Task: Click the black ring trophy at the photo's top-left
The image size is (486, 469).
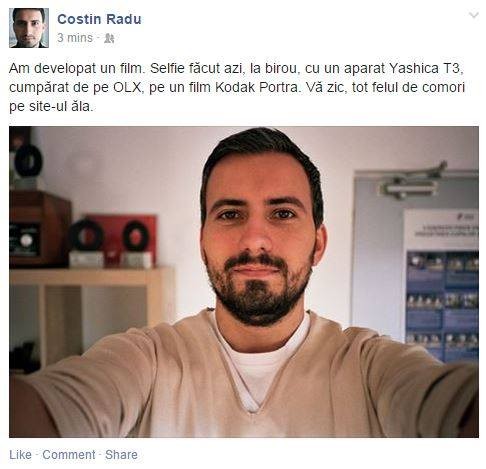Action: 28,161
